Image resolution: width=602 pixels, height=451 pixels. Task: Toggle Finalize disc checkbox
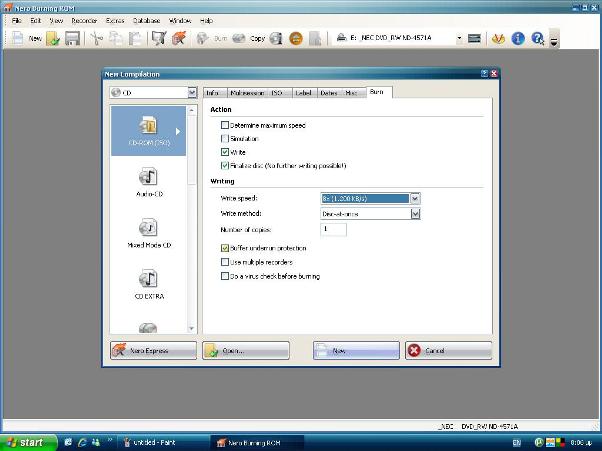point(225,165)
